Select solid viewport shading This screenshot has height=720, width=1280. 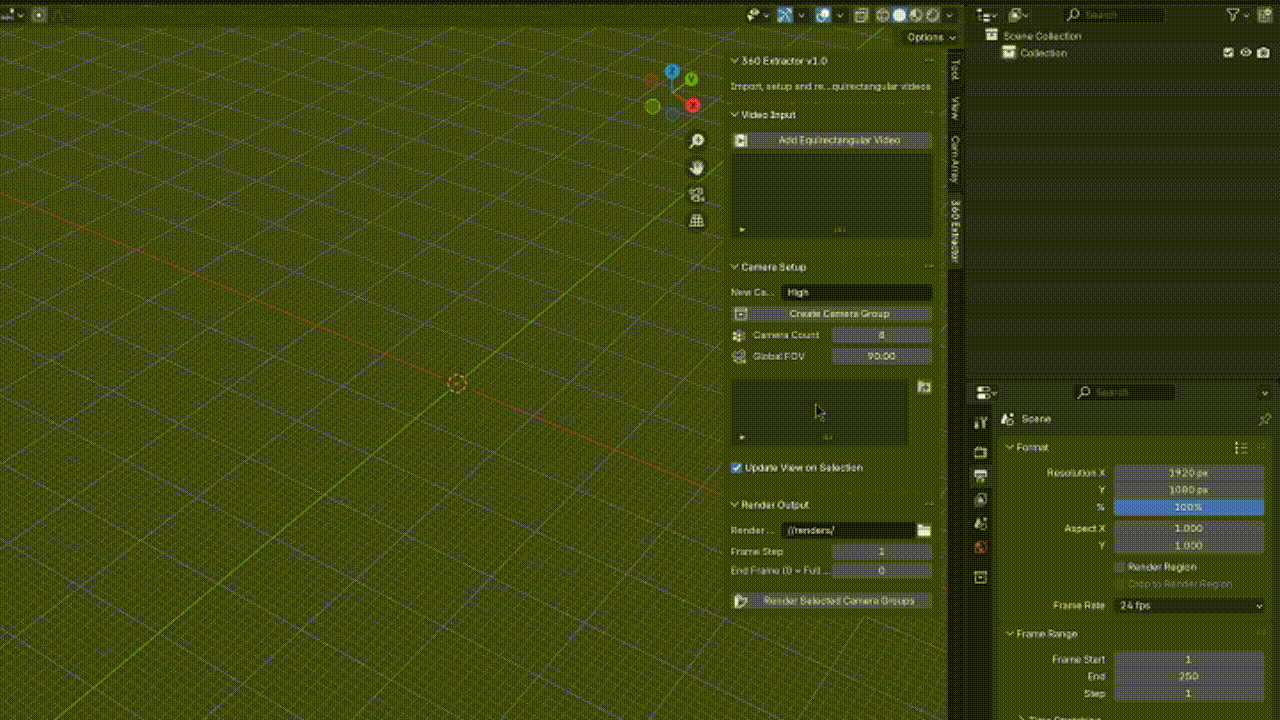pos(899,15)
